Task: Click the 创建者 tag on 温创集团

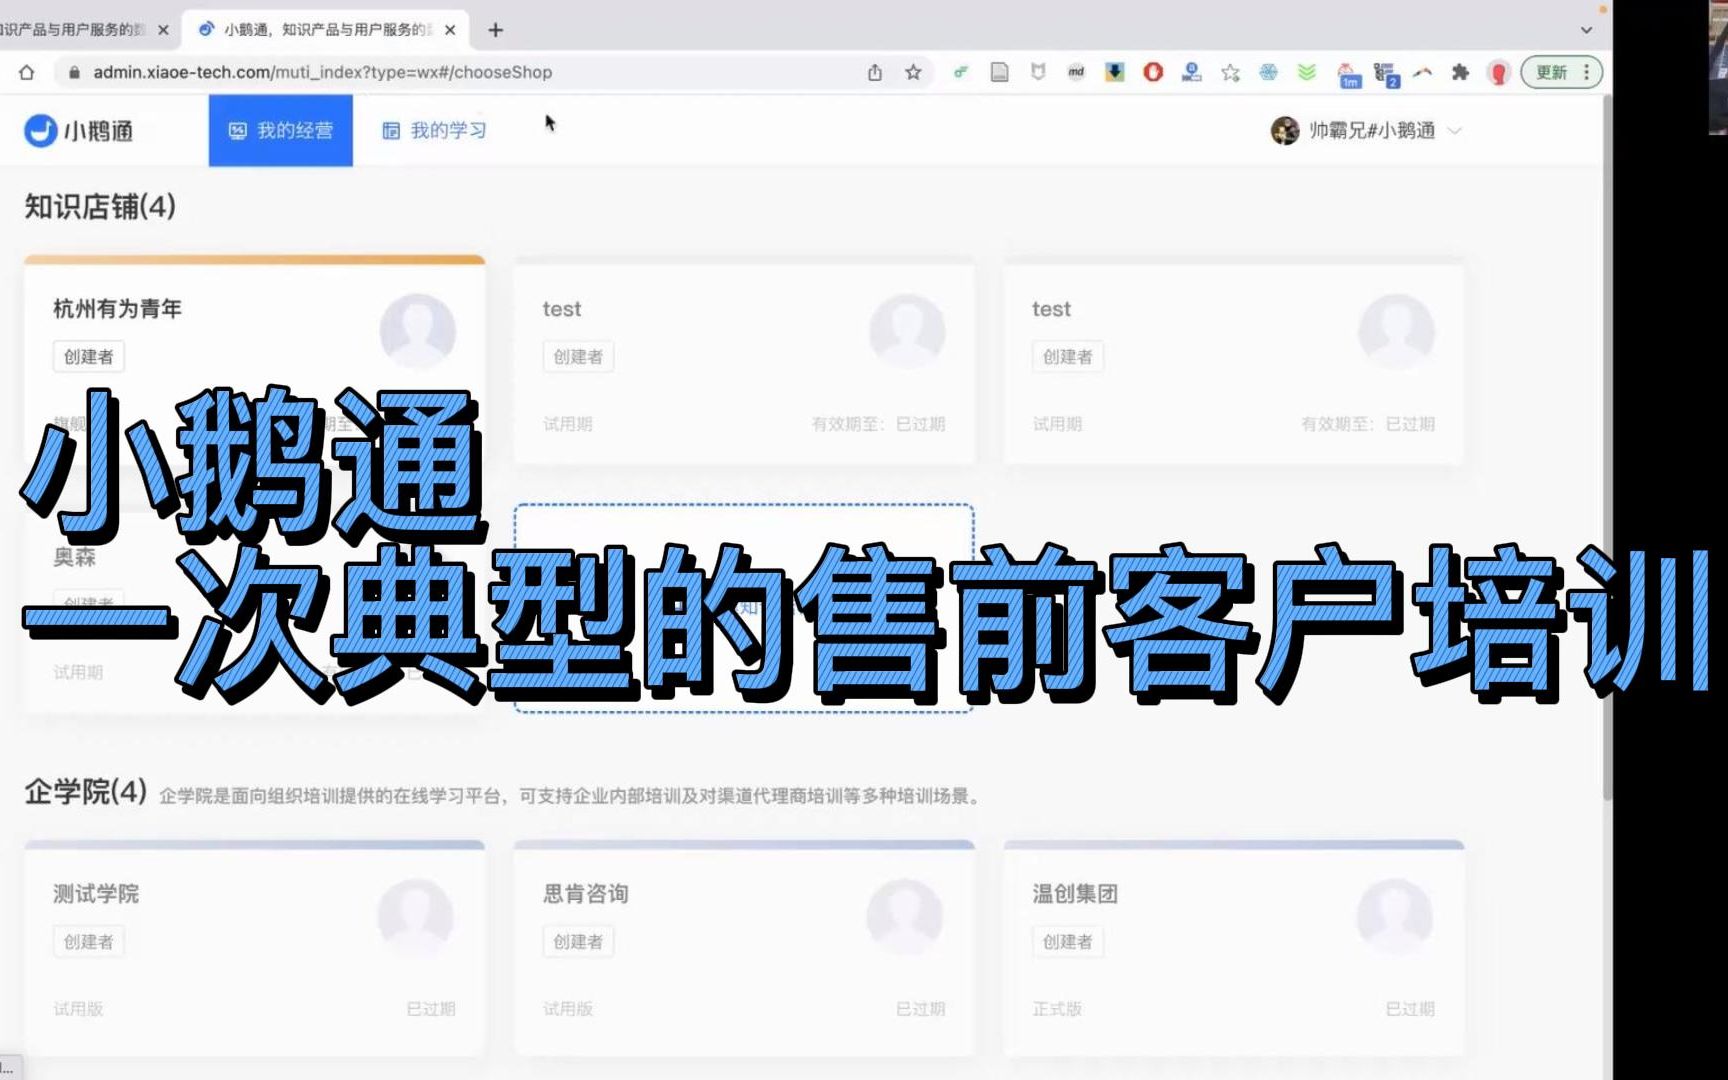Action: (x=1068, y=942)
